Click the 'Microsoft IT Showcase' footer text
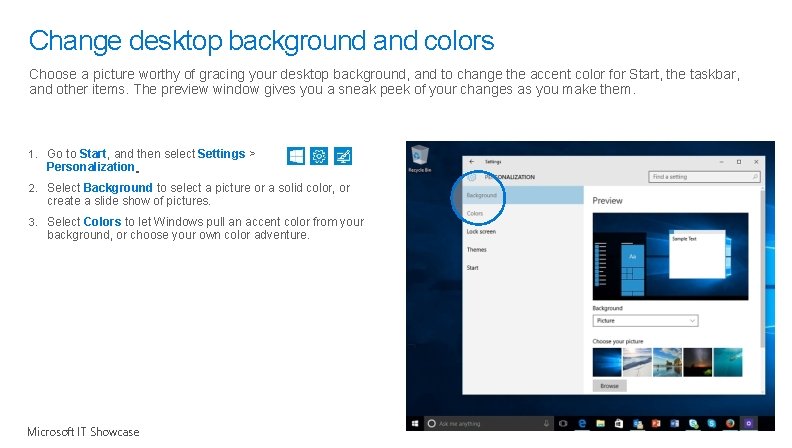The image size is (792, 448). tap(83, 432)
